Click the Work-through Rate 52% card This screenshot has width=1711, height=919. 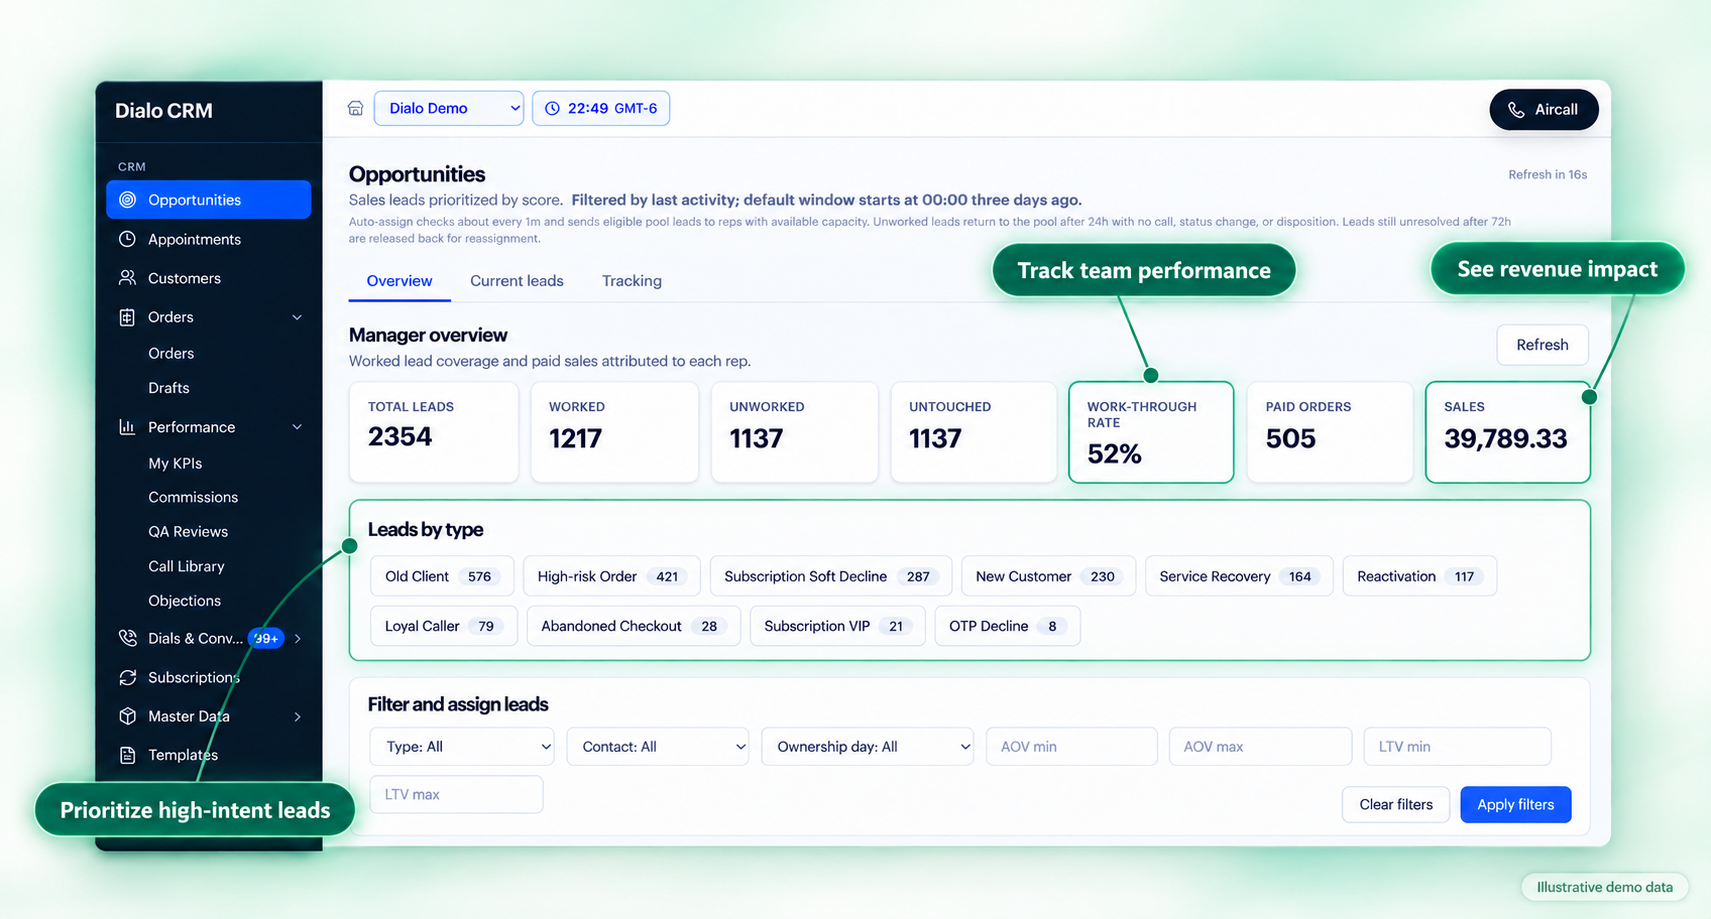pyautogui.click(x=1151, y=432)
